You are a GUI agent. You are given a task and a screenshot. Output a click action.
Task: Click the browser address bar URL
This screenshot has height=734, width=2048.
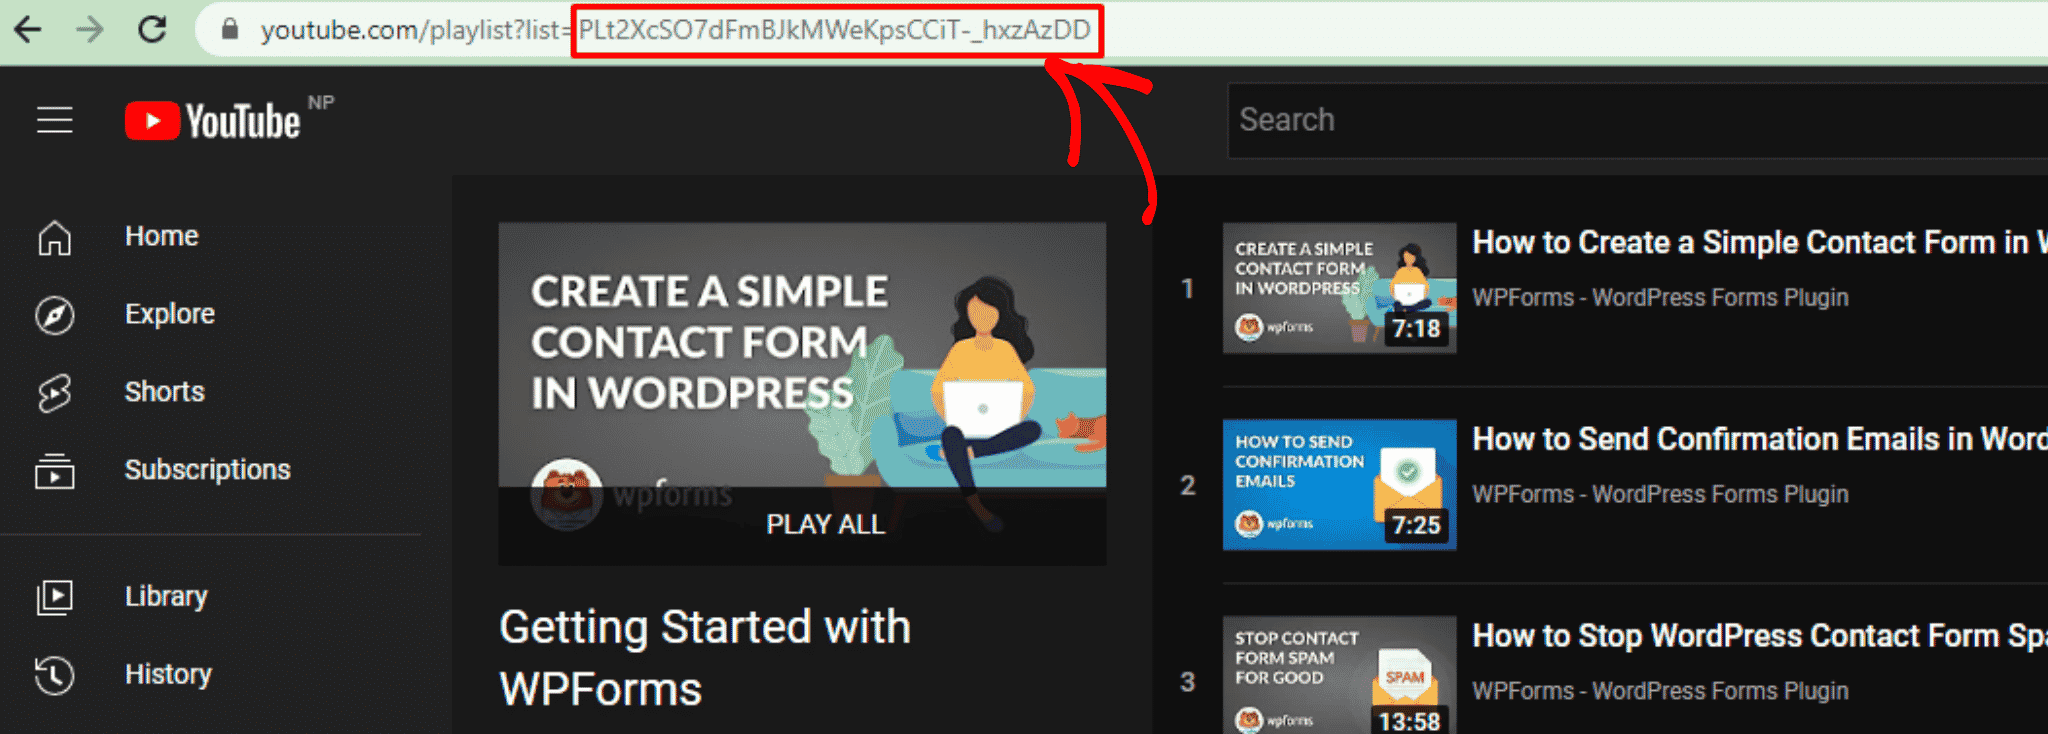[675, 30]
